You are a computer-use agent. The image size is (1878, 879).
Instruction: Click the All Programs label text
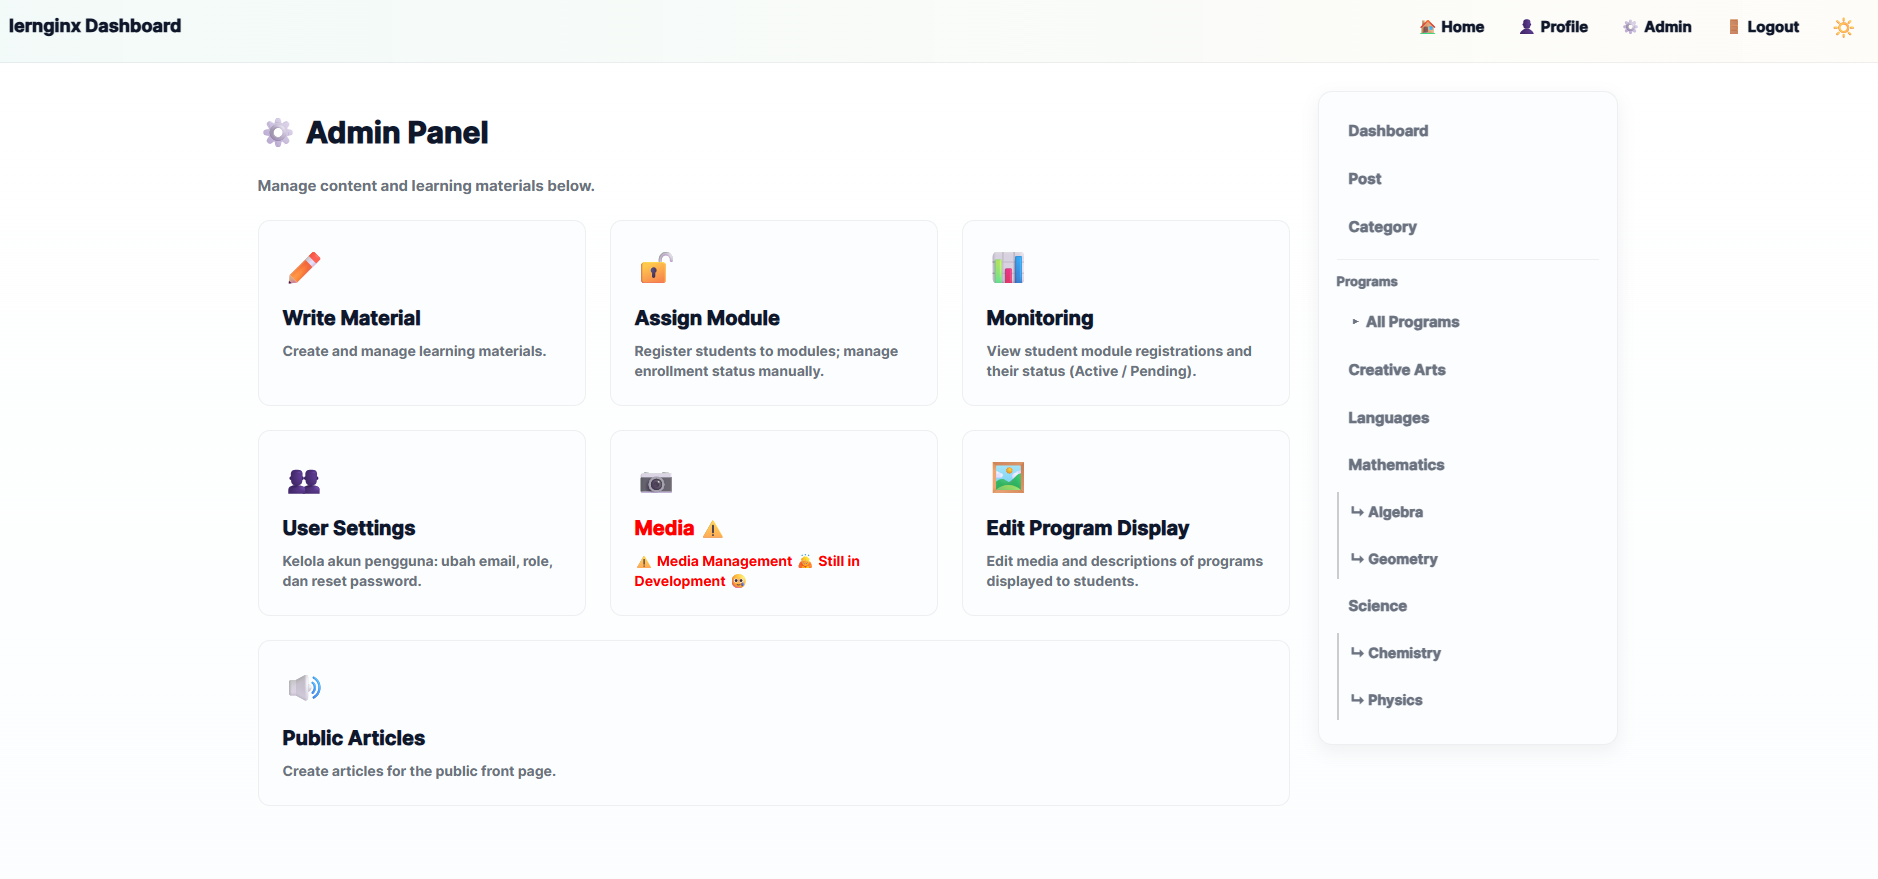pos(1412,322)
